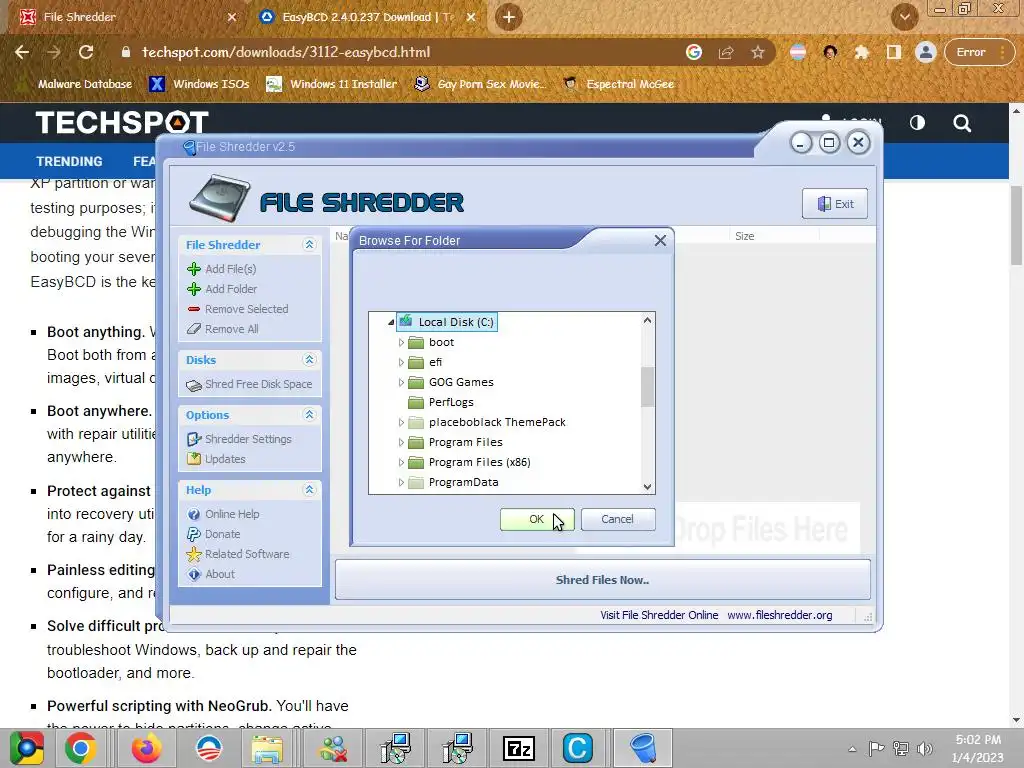Click the eraser icon beside Remove All

(194, 329)
